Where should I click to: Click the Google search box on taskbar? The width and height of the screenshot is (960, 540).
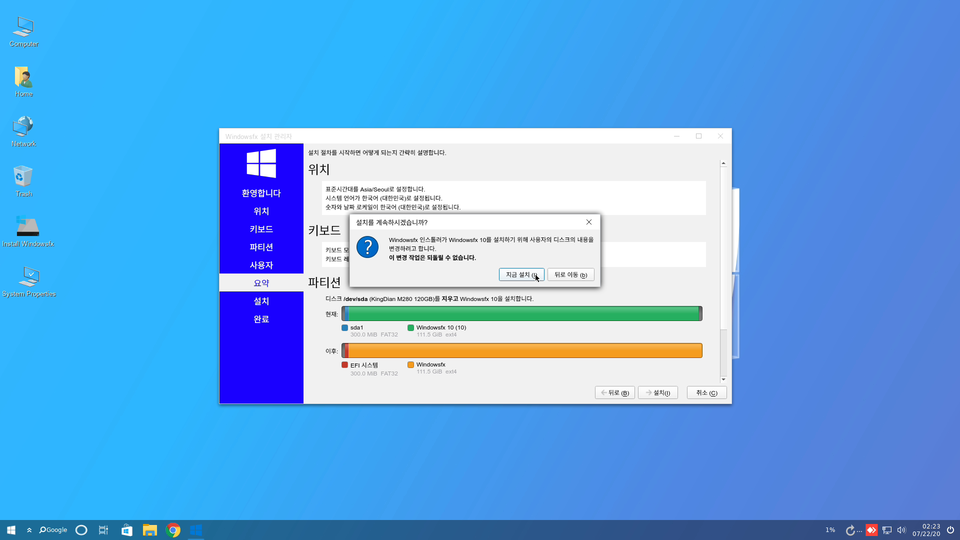tap(53, 530)
